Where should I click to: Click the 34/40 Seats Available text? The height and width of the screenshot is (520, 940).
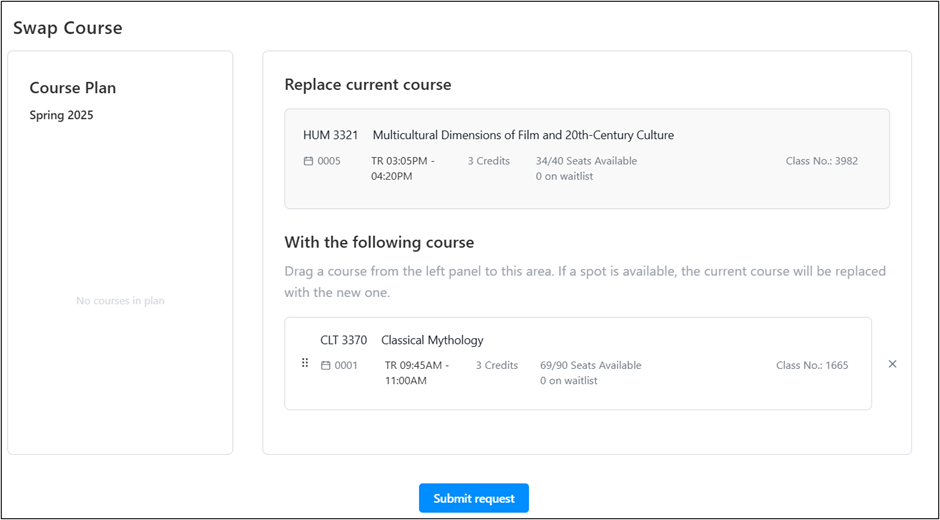pos(586,161)
